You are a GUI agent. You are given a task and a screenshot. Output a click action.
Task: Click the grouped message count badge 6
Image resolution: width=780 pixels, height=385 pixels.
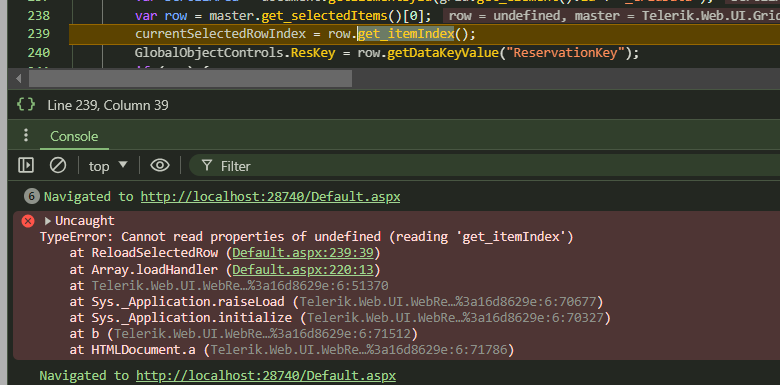coord(31,196)
